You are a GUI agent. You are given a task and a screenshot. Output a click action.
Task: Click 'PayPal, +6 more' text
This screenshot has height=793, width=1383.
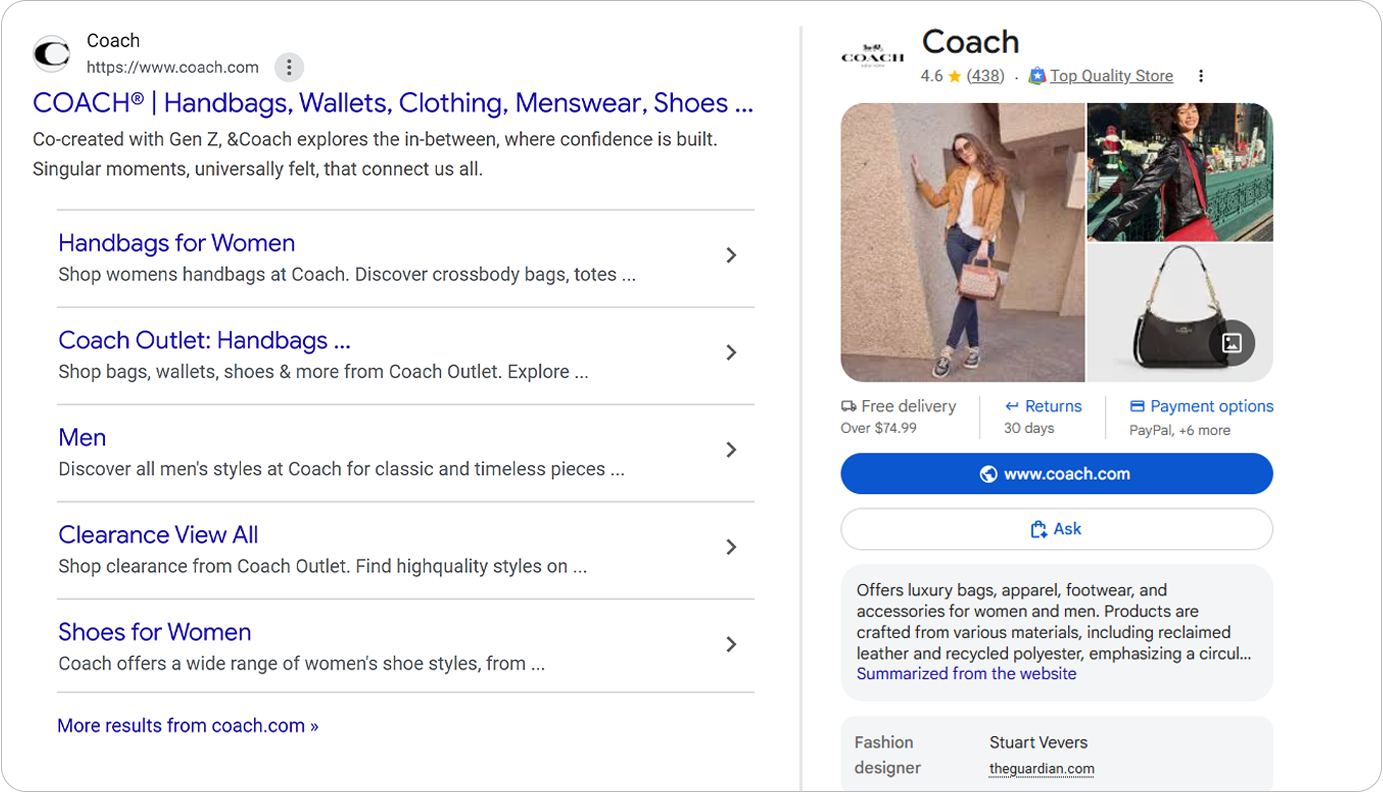click(1180, 430)
